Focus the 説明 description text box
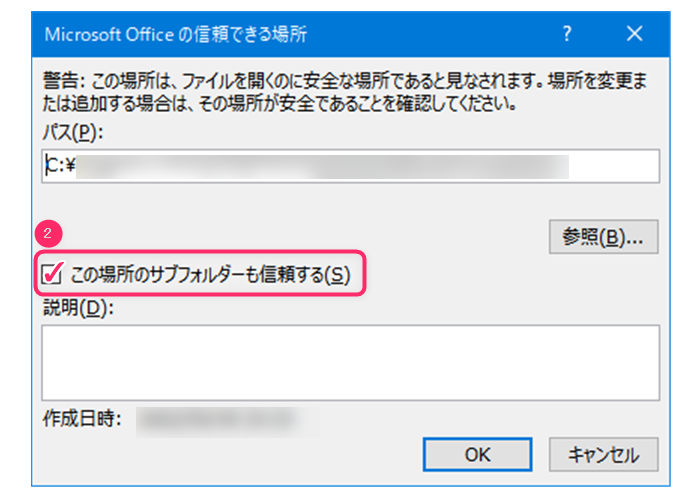 [350, 361]
